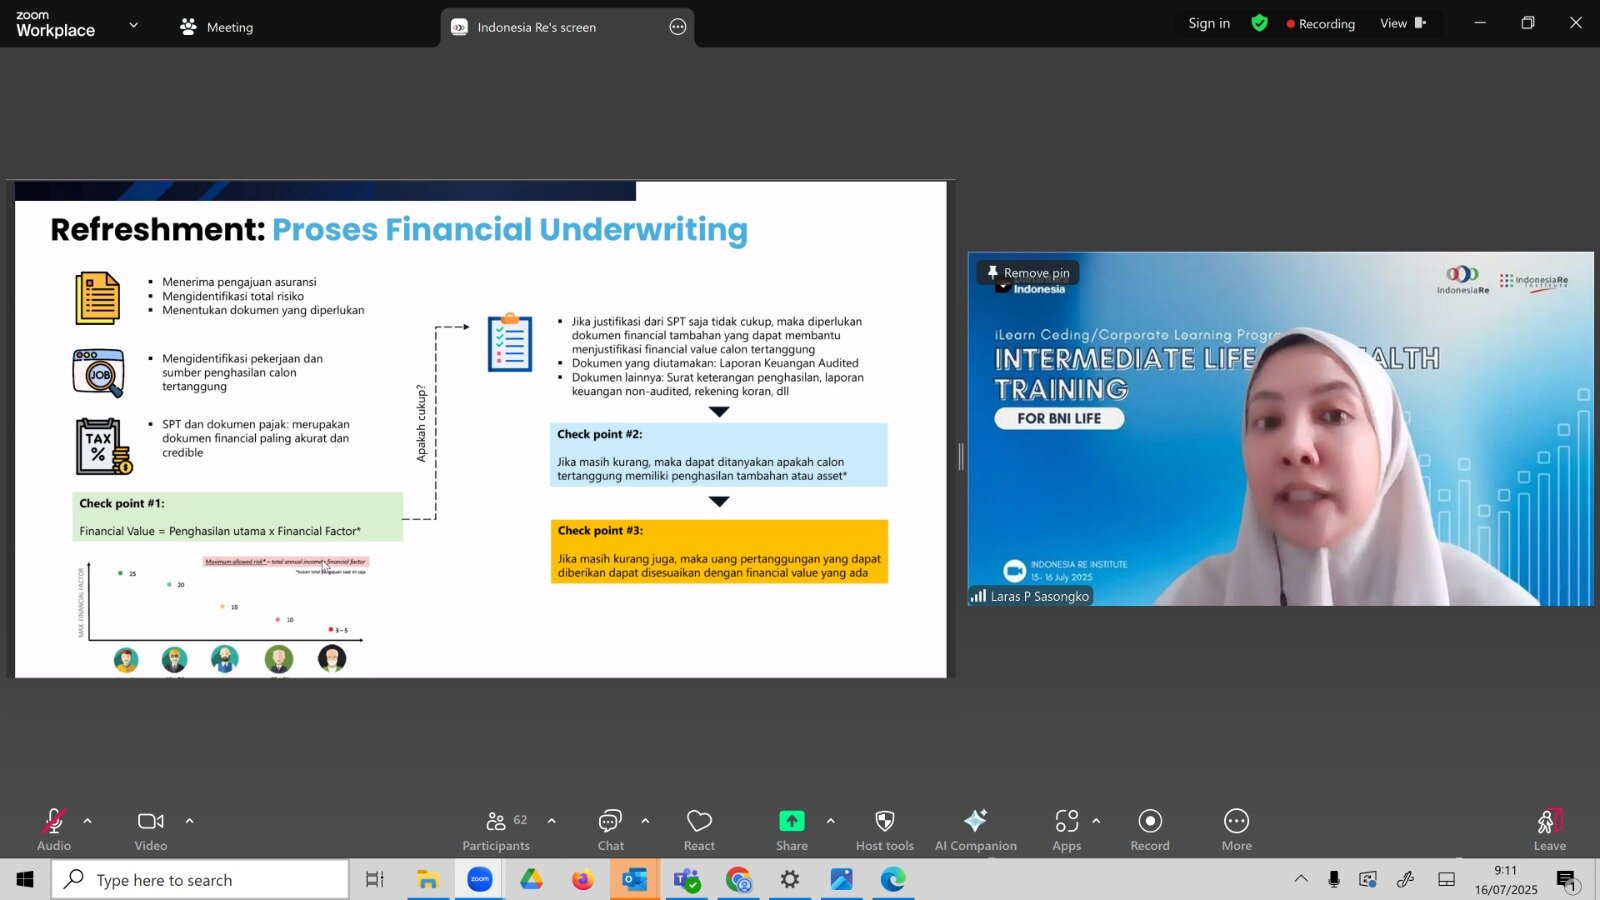Toggle the Video camera on
Image resolution: width=1600 pixels, height=900 pixels.
pyautogui.click(x=151, y=831)
